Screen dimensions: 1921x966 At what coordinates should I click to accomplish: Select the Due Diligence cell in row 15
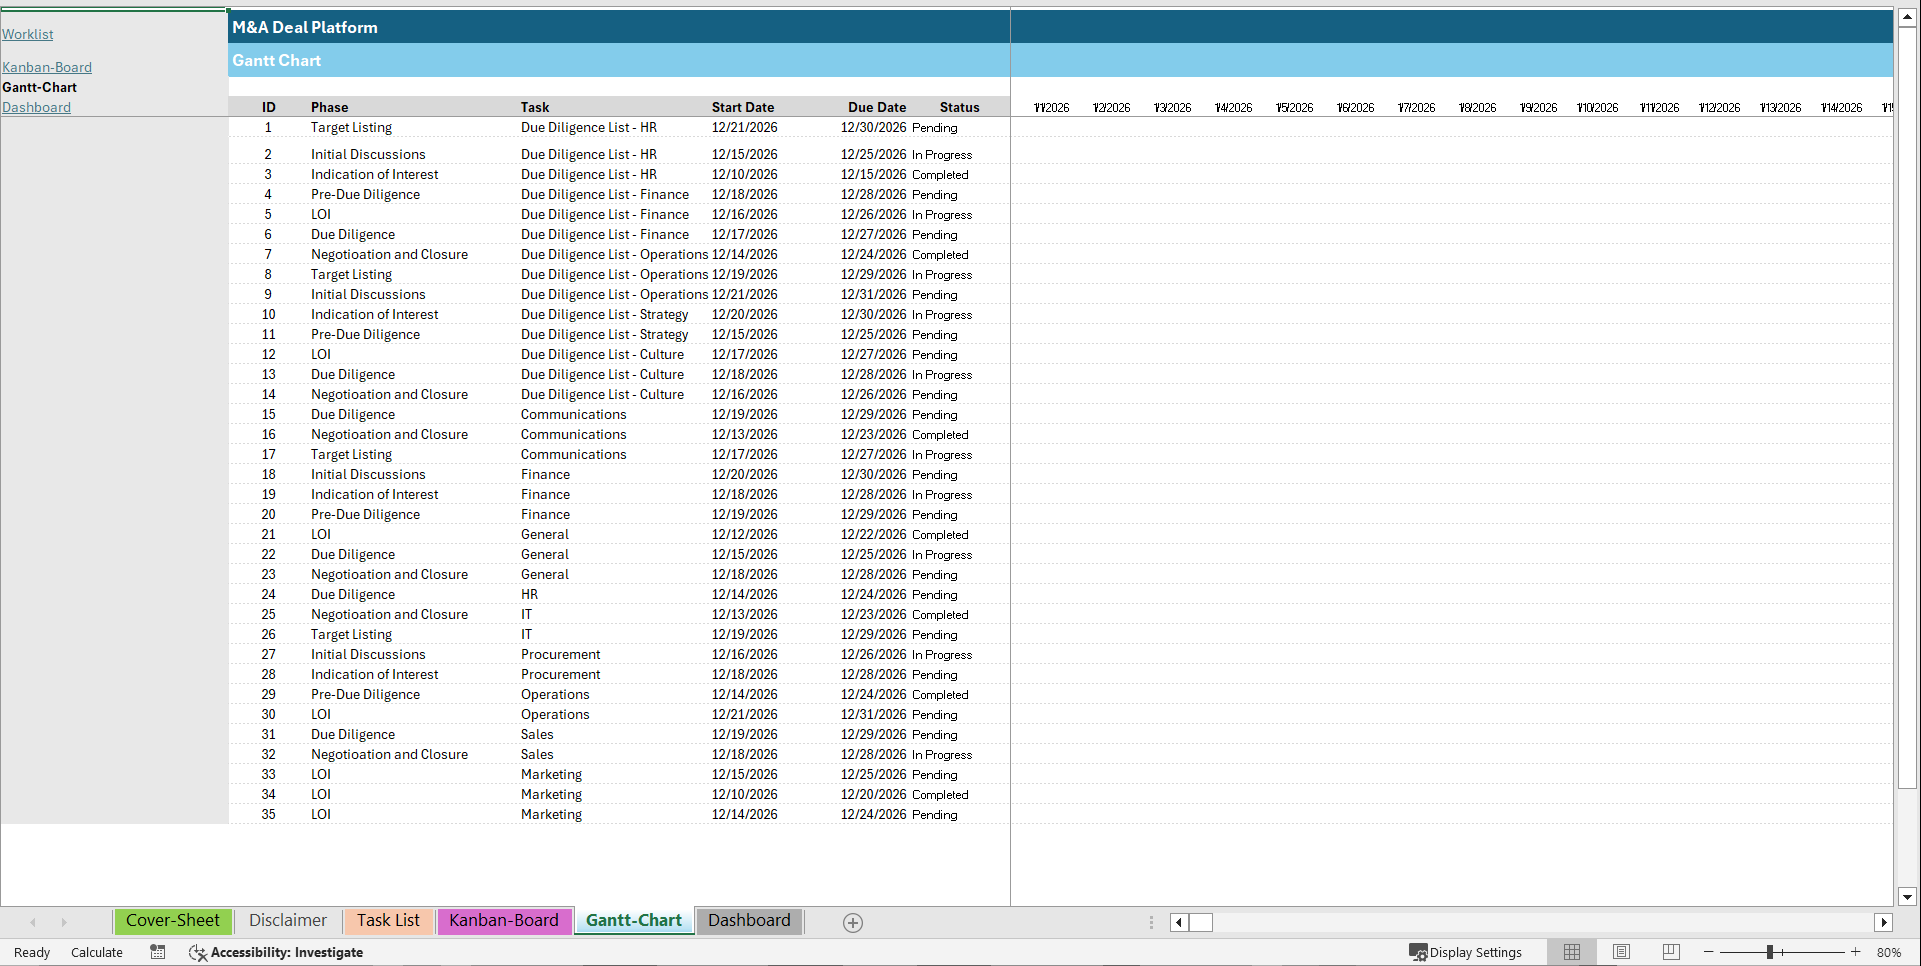352,414
